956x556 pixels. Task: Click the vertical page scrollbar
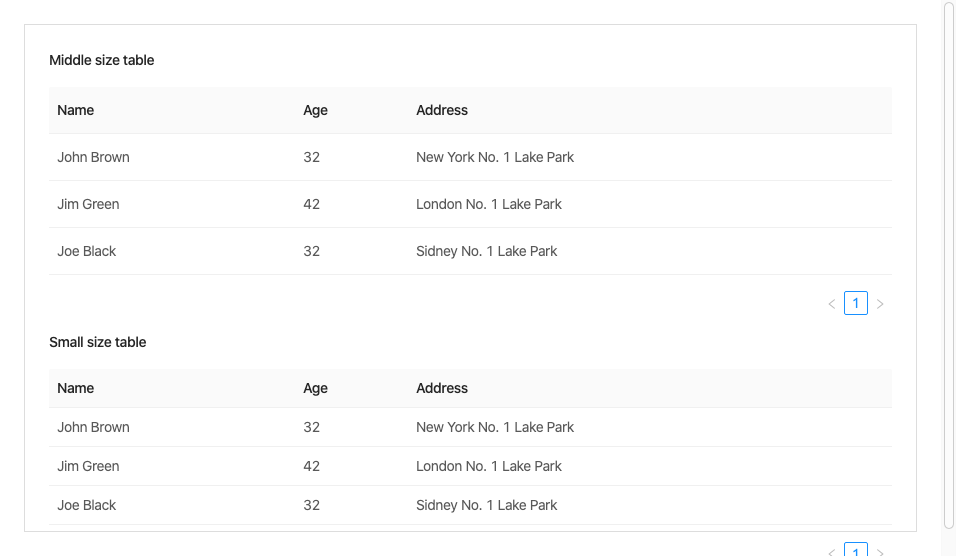click(949, 260)
